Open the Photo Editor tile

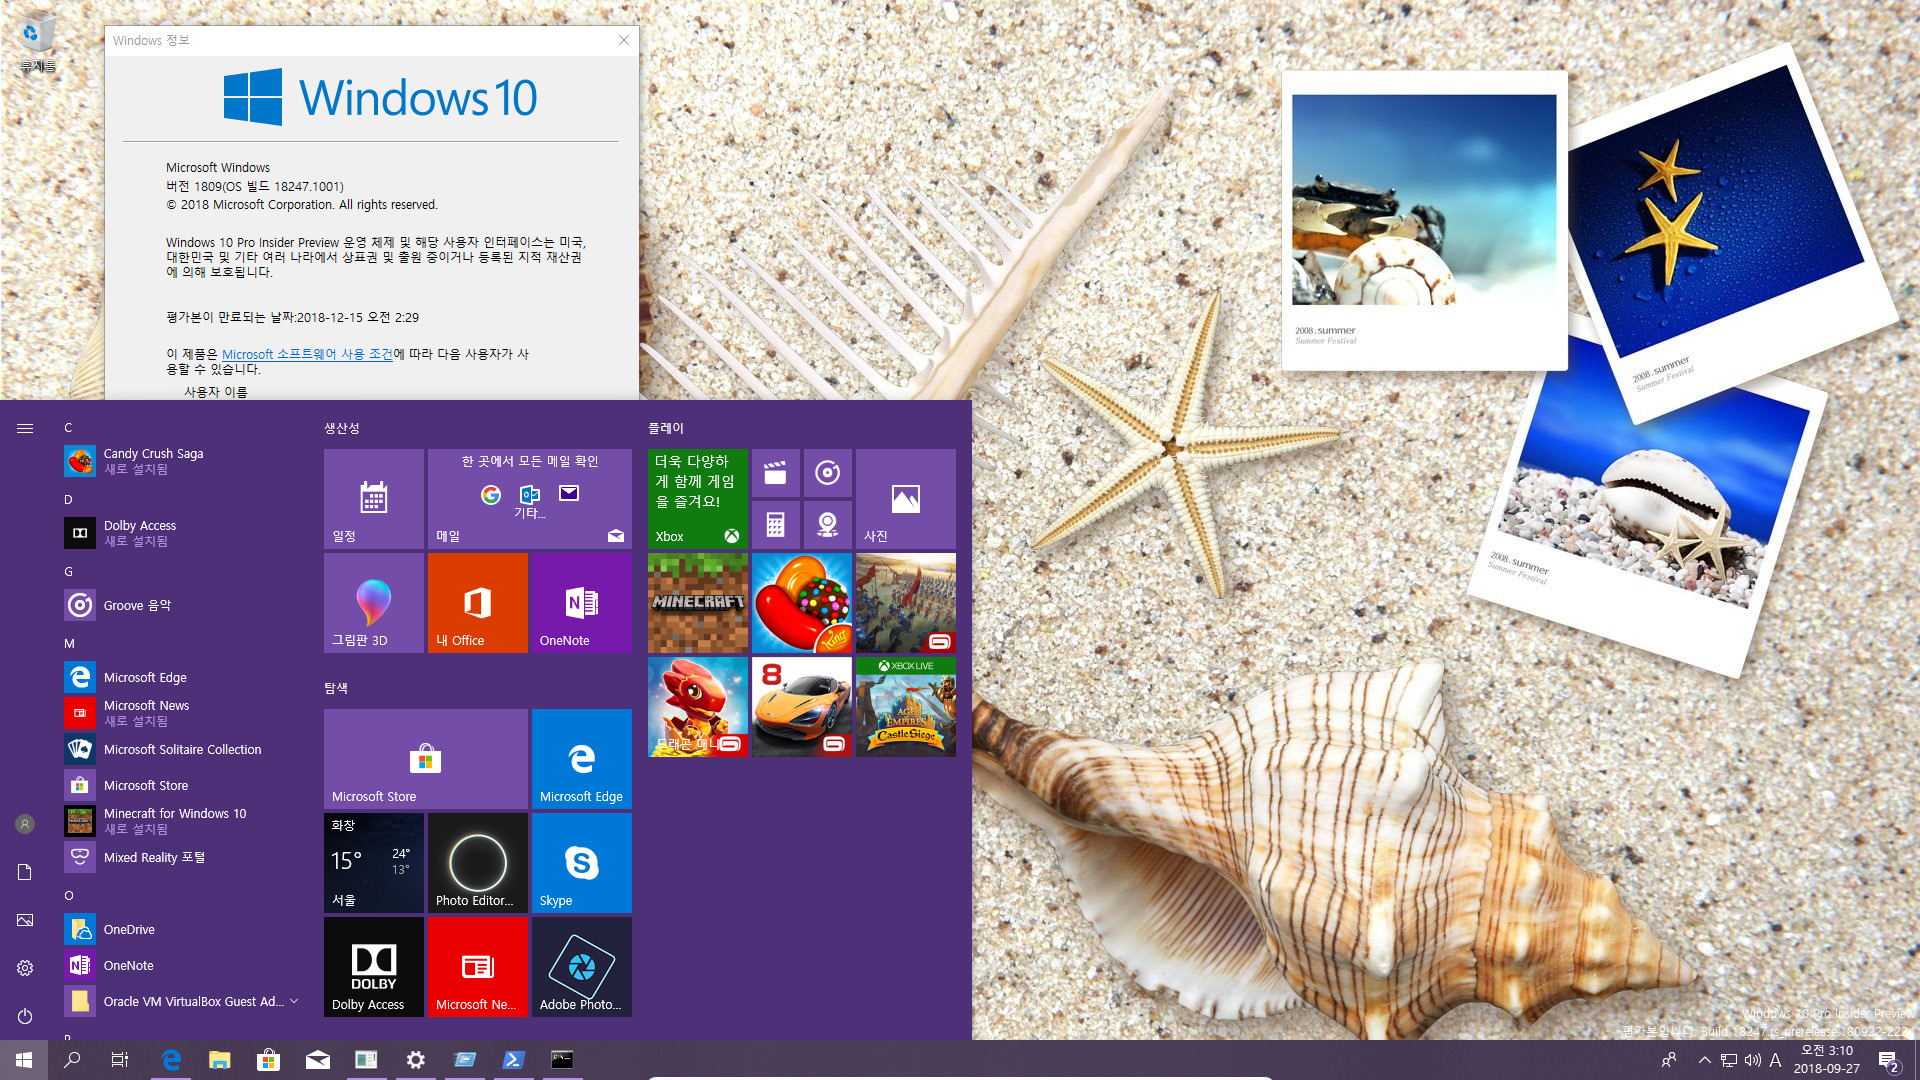477,863
